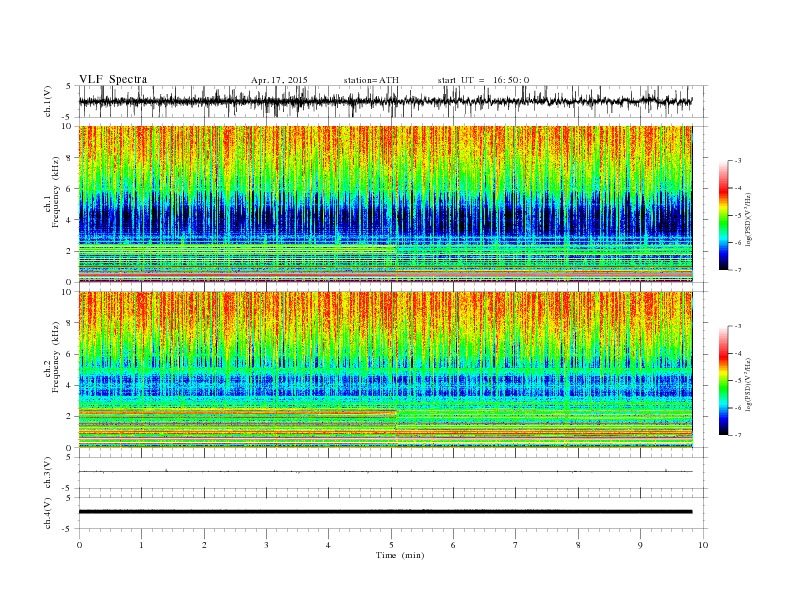Click the "2" kHz tick on ch.1 spectrogram
792x612 pixels.
[x=69, y=251]
